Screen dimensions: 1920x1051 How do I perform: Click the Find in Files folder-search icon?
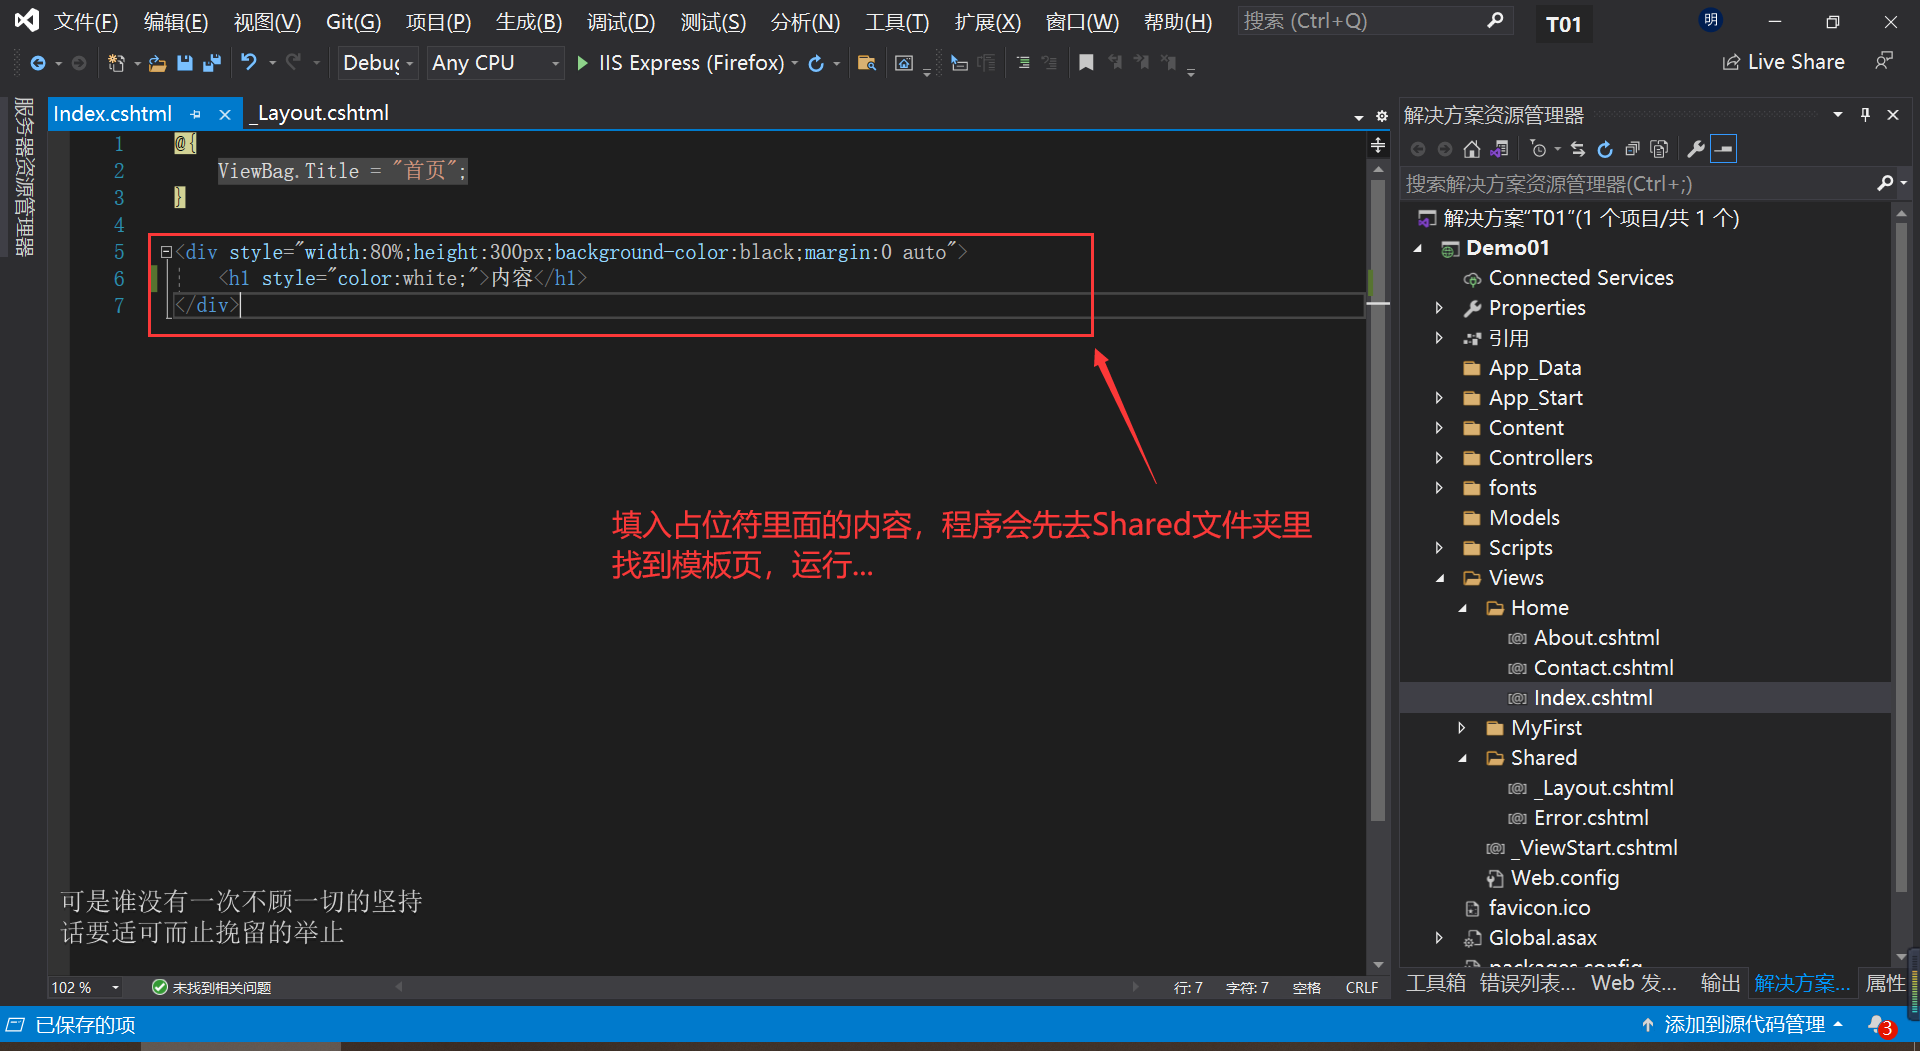[867, 63]
